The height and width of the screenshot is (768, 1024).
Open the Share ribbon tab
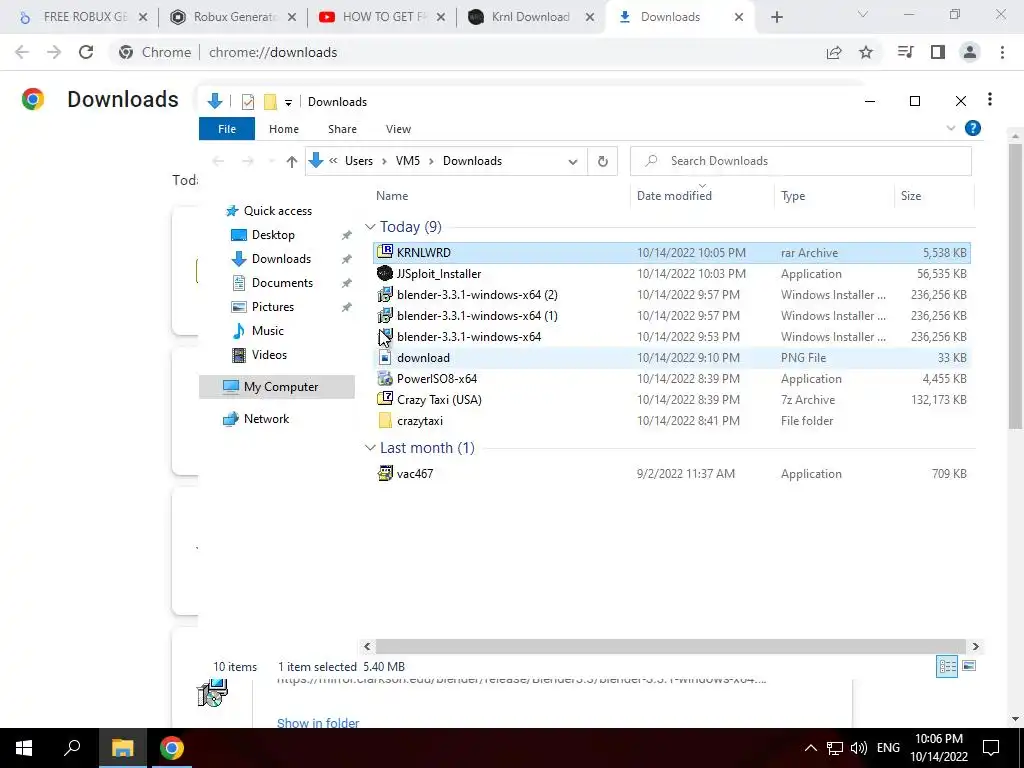click(342, 129)
